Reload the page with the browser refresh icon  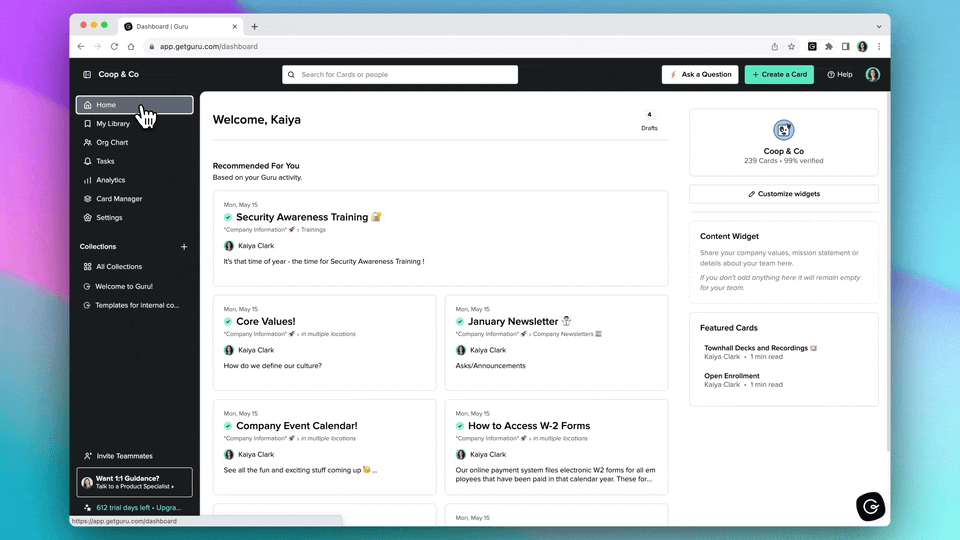click(114, 47)
